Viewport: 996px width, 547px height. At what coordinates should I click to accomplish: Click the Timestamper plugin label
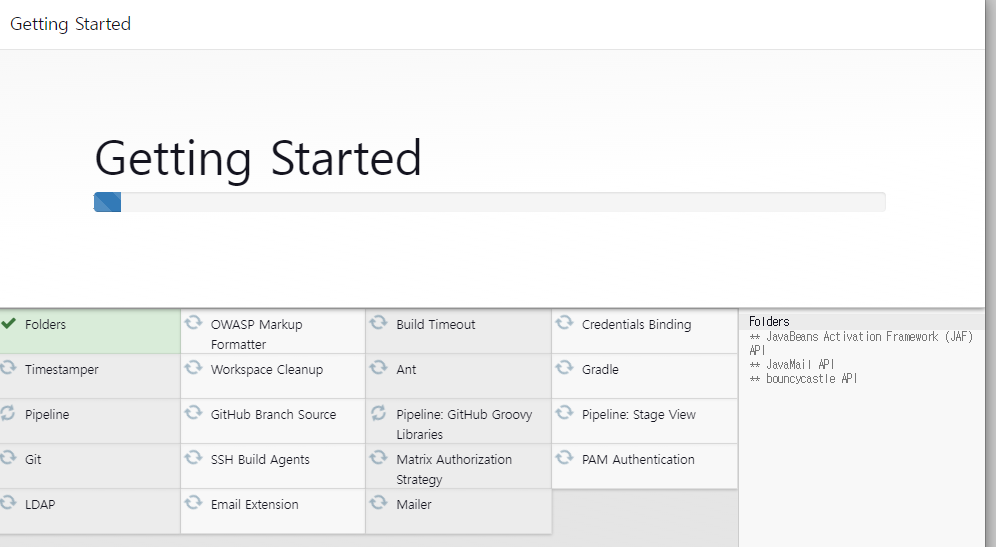click(x=62, y=370)
